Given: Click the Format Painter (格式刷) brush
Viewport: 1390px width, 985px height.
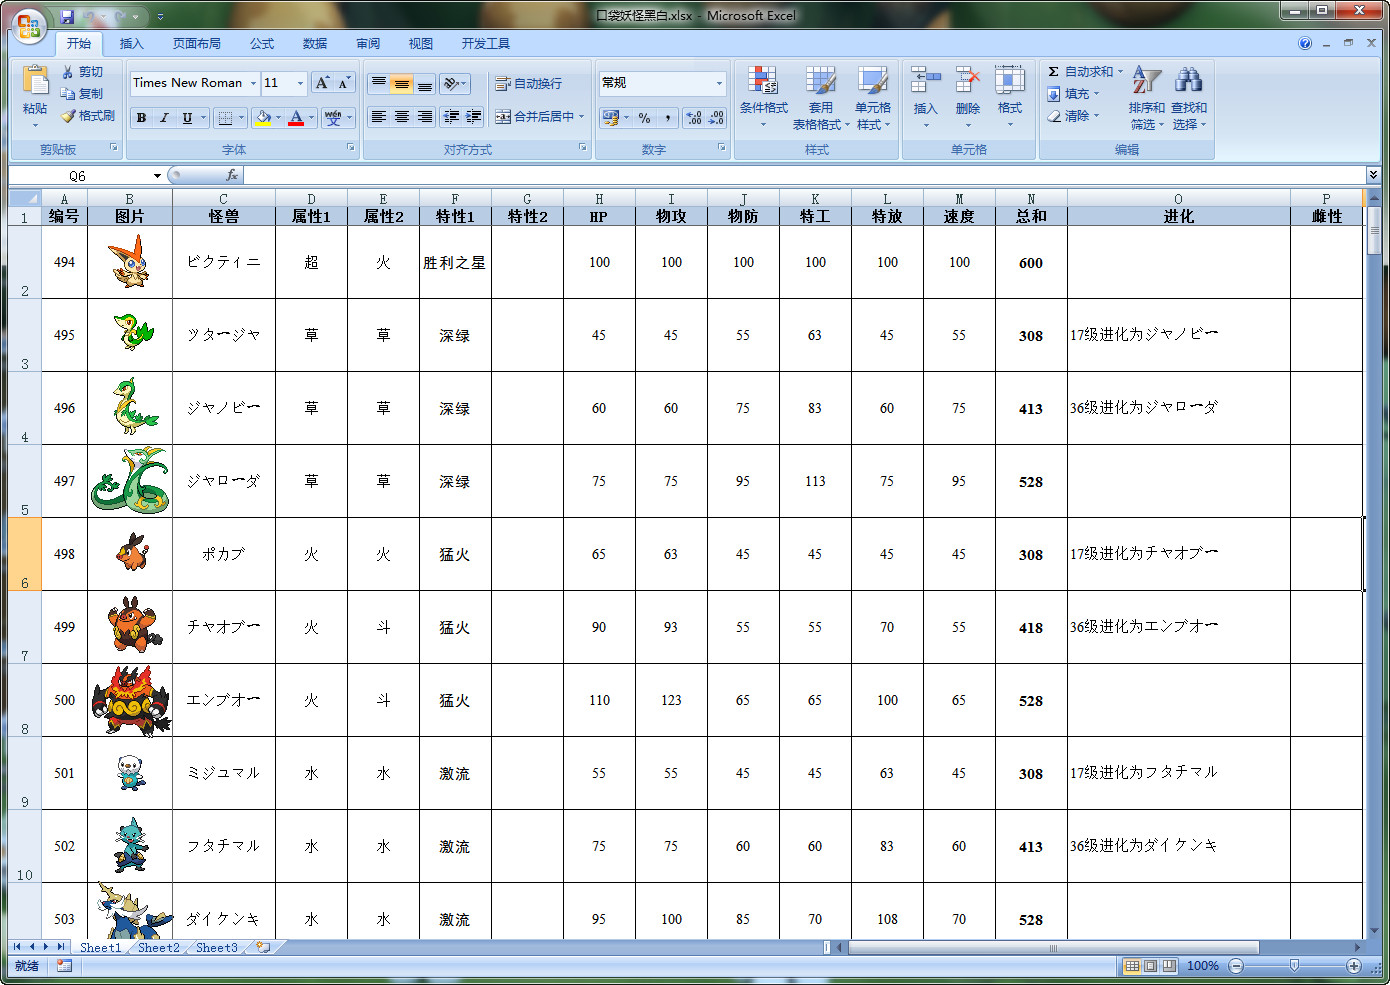Looking at the screenshot, I should (68, 116).
